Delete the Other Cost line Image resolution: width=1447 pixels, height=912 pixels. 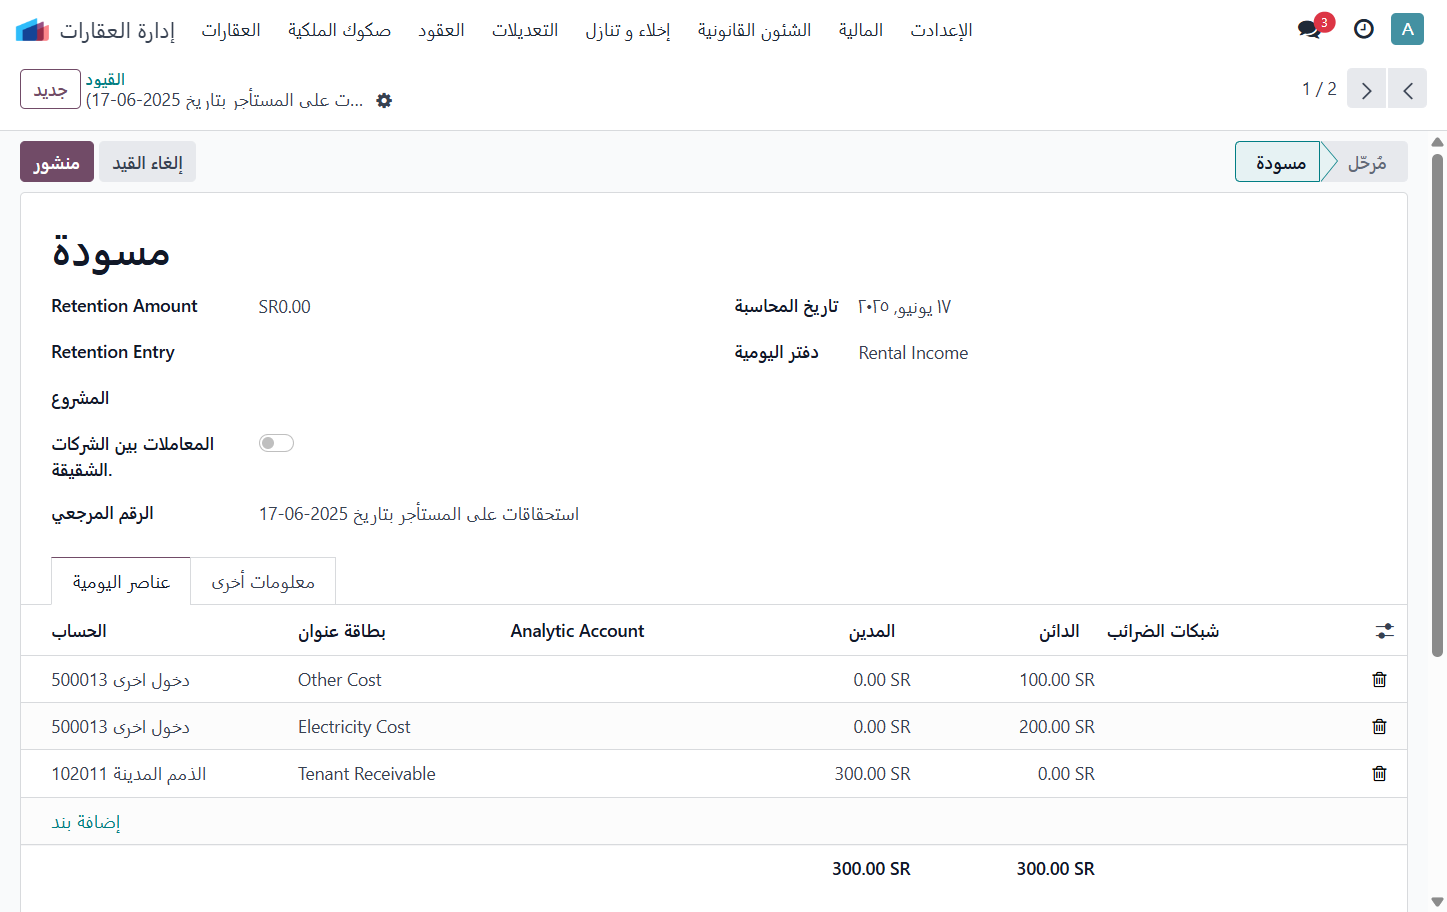[1379, 679]
